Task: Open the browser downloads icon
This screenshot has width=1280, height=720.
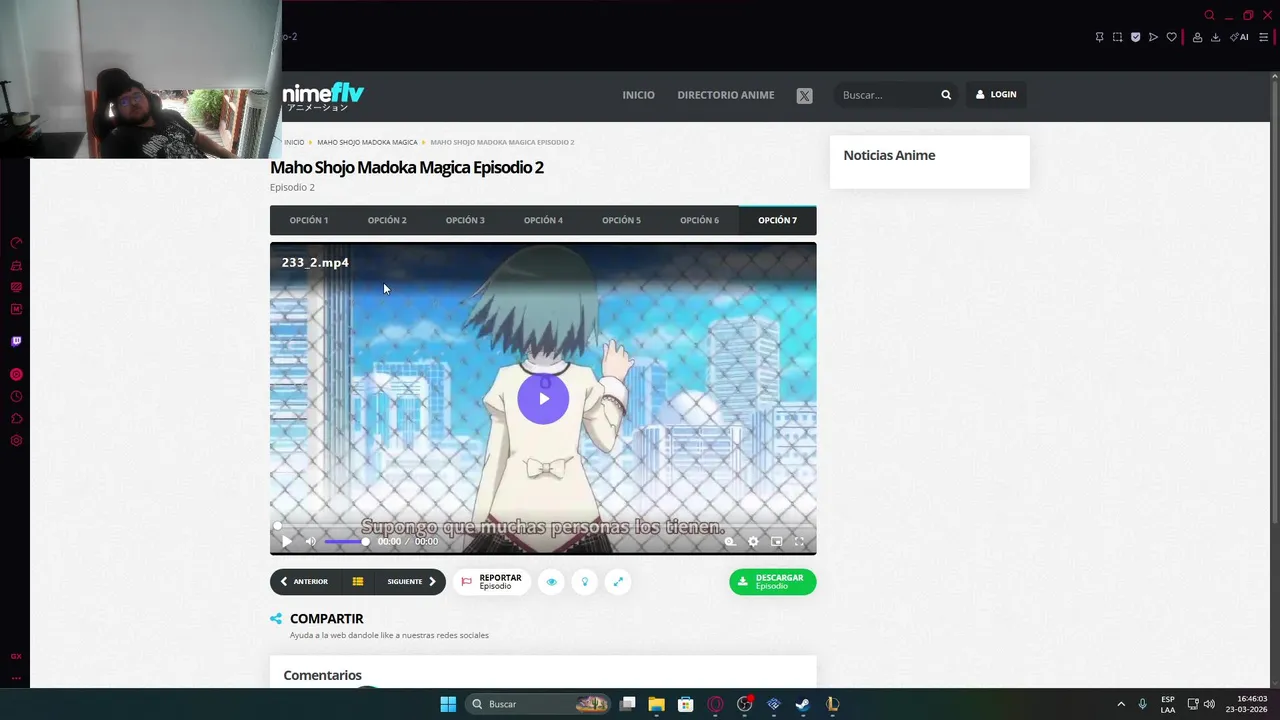Action: coord(1215,37)
